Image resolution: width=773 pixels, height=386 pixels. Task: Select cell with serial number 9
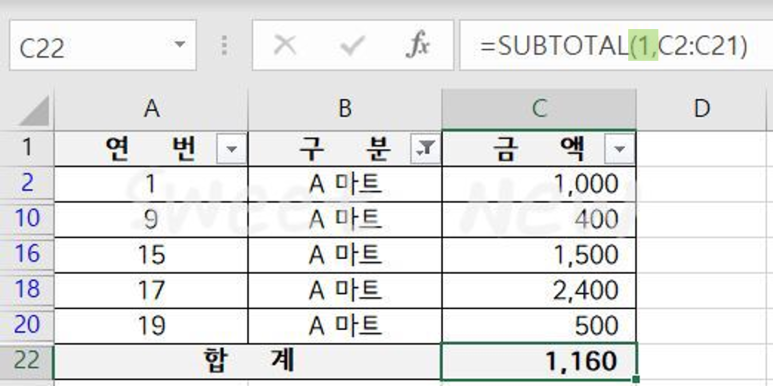[x=151, y=219]
